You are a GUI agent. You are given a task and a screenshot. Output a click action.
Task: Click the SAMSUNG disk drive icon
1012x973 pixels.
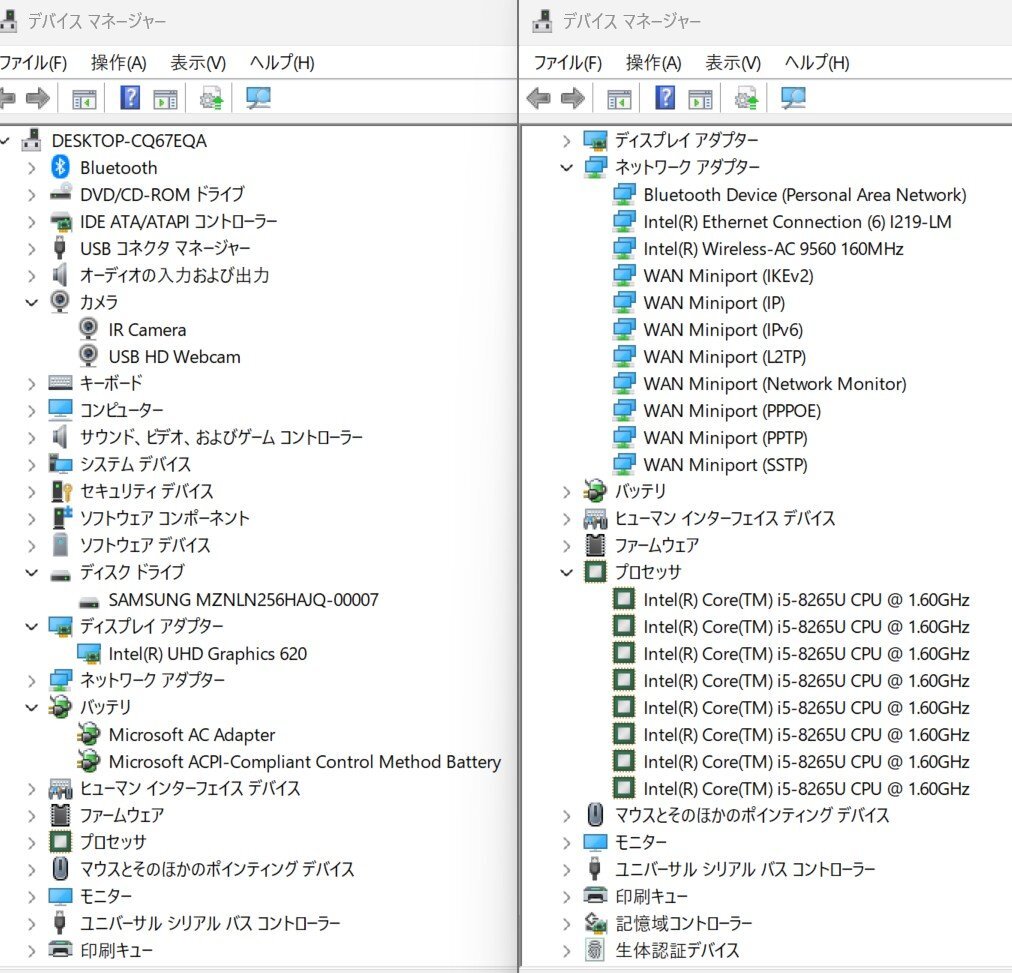coord(88,602)
